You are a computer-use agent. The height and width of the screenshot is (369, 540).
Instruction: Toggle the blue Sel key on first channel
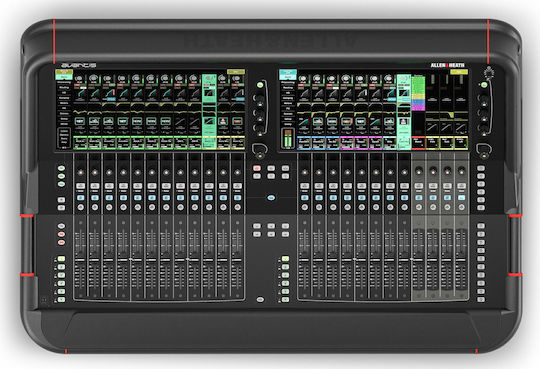pos(81,198)
